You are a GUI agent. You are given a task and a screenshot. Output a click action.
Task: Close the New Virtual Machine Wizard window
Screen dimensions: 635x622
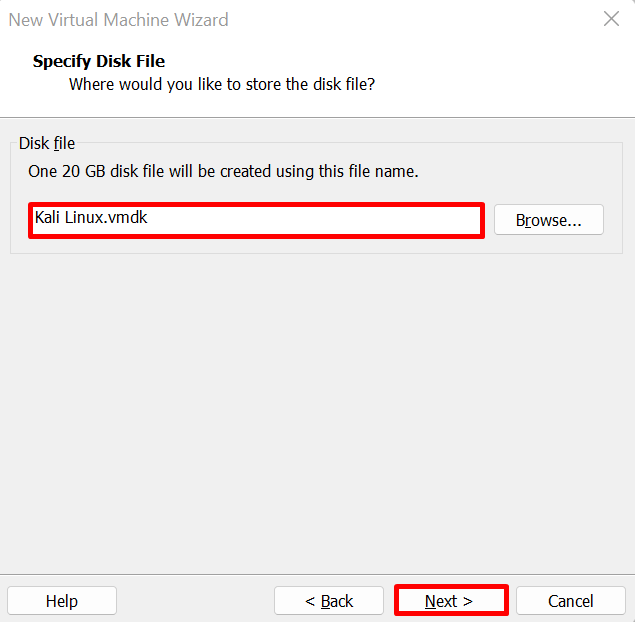point(611,19)
